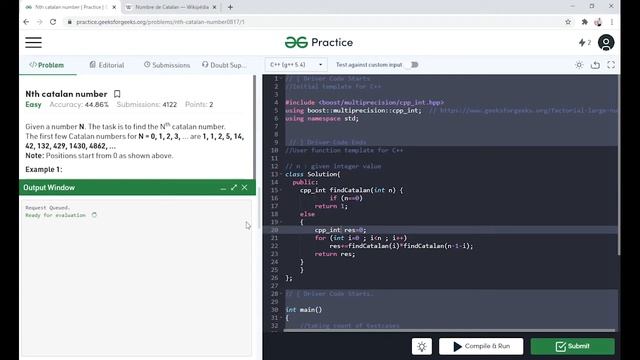The image size is (640, 360).
Task: Enter fullscreen editor mode
Action: pyautogui.click(x=611, y=65)
